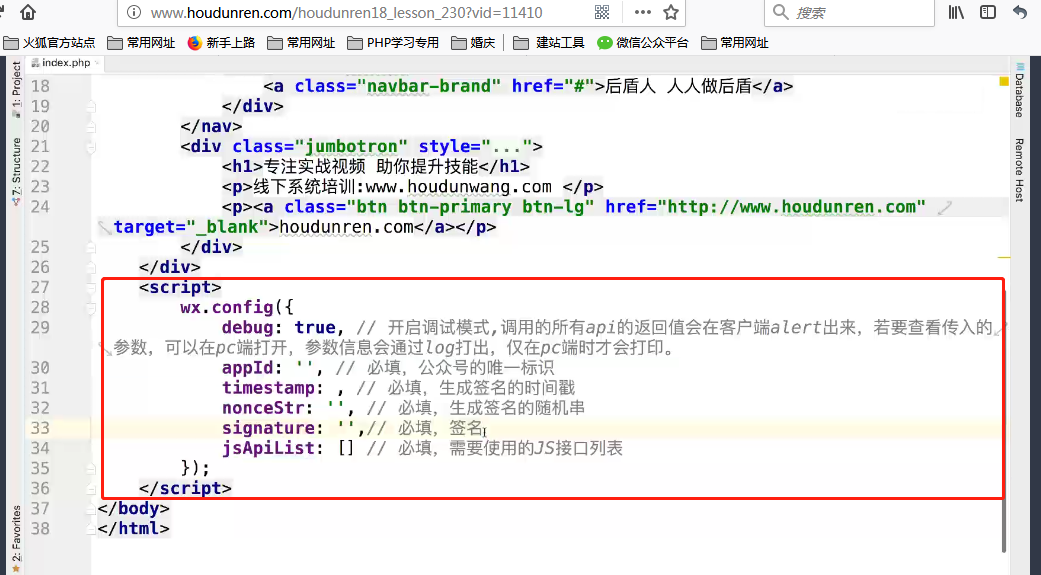
Task: Open 微信公众平台 bookmark
Action: tap(643, 42)
